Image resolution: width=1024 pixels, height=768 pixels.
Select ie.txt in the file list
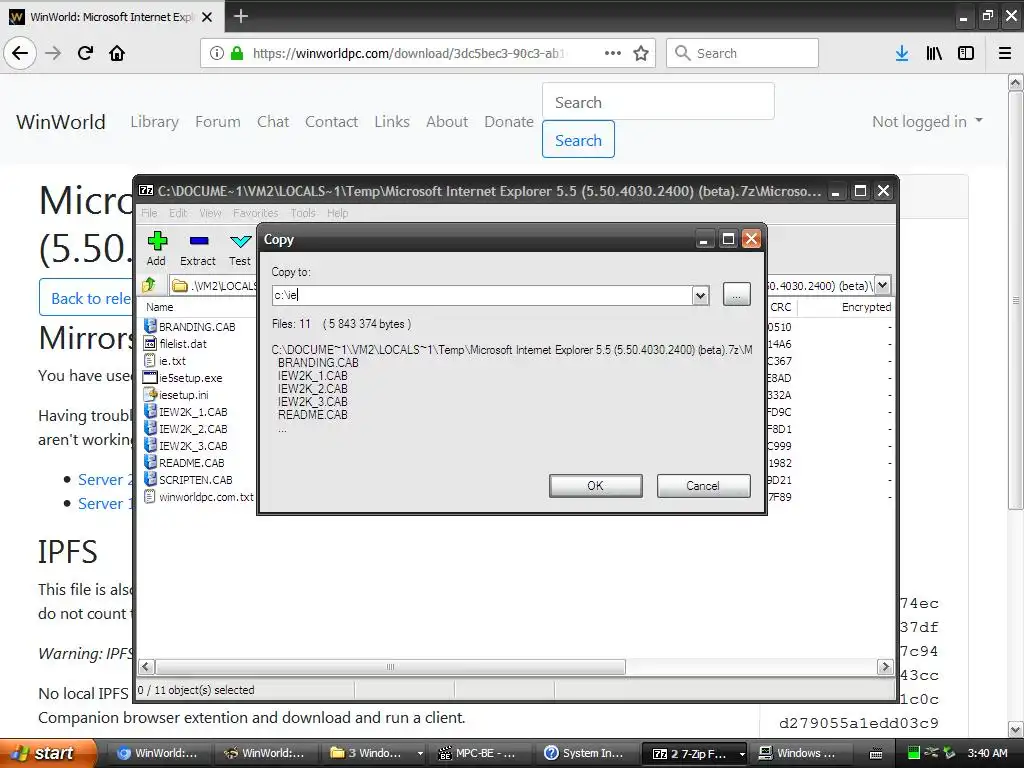172,360
